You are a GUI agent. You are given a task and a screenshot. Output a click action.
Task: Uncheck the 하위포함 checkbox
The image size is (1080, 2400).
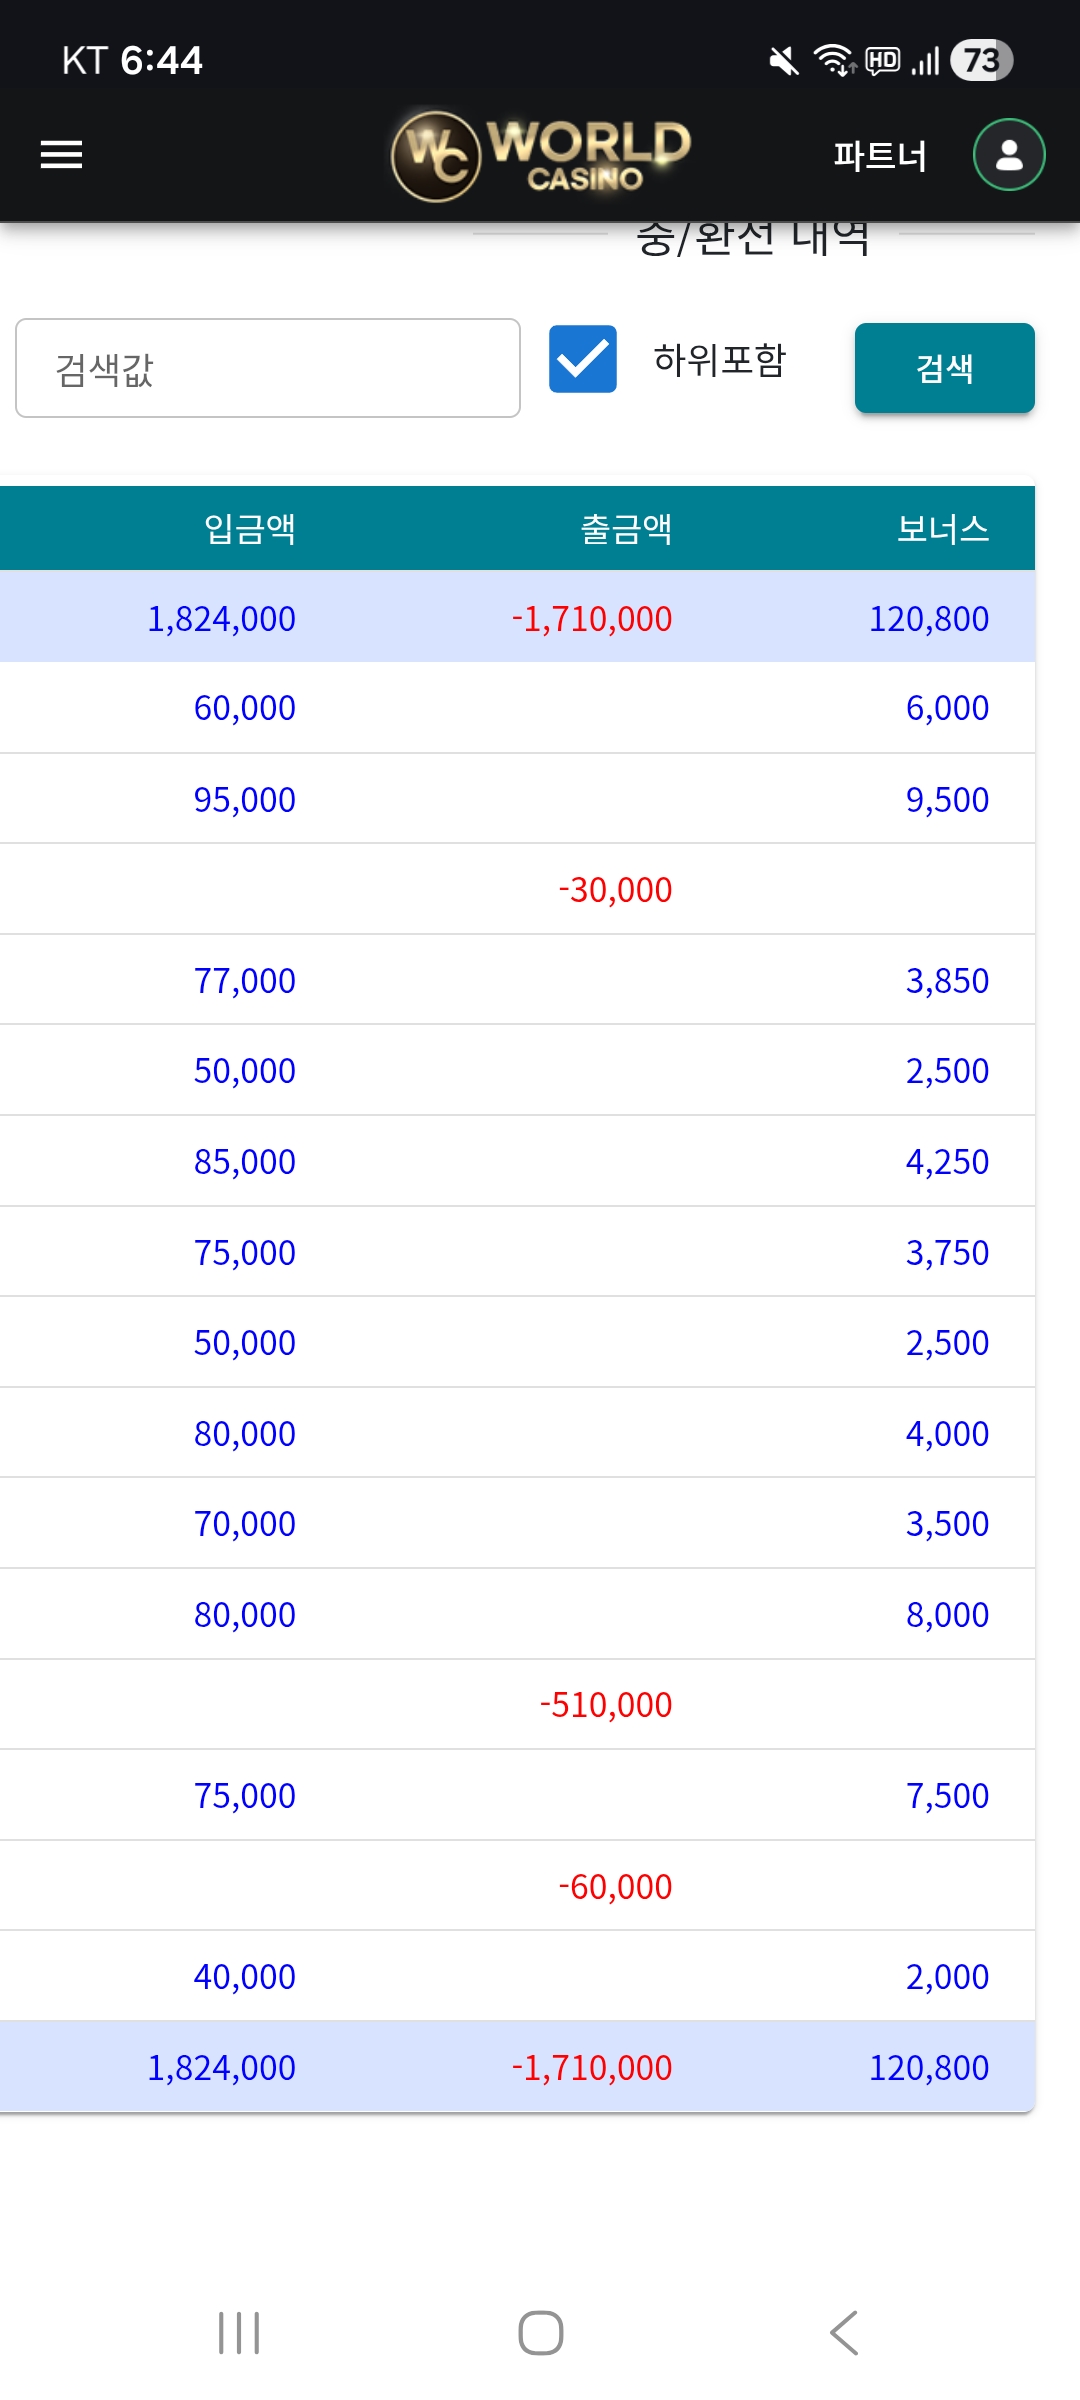[583, 359]
